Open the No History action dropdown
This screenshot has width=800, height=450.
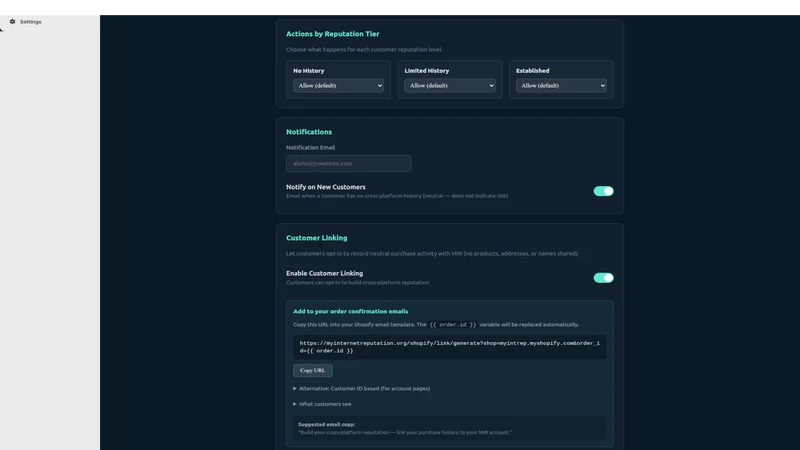coord(338,86)
